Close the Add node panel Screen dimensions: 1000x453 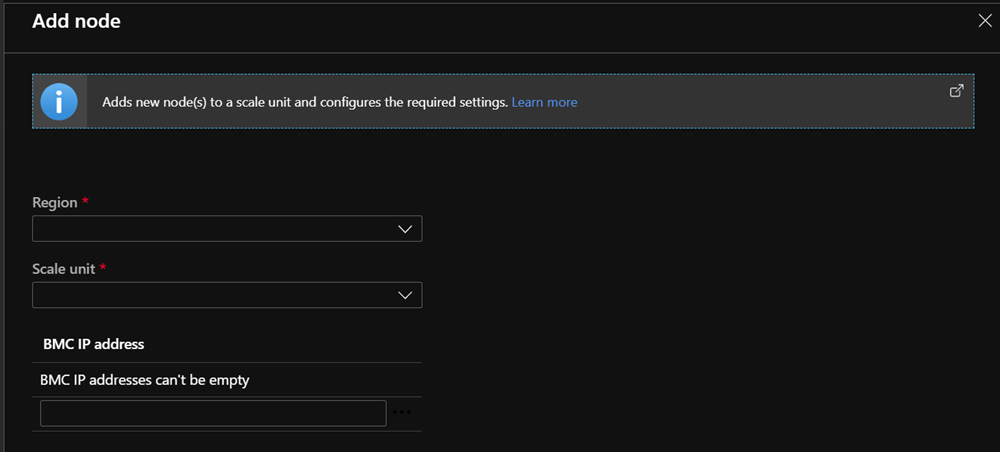[984, 20]
